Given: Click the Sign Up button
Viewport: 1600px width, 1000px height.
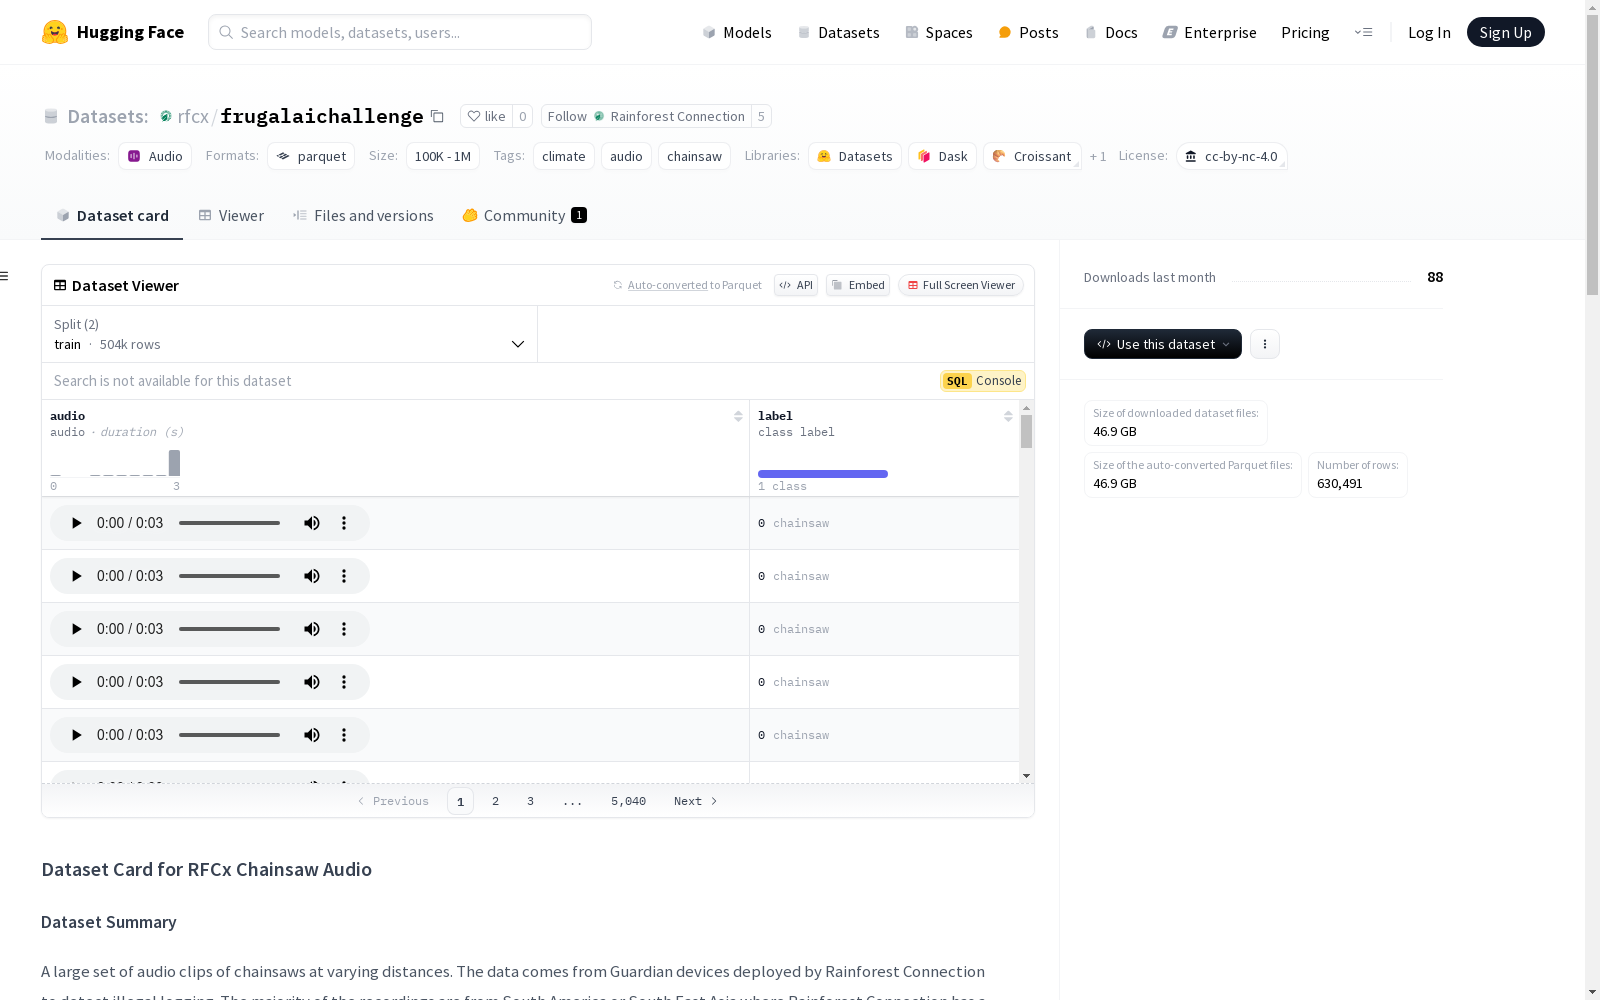Looking at the screenshot, I should (x=1506, y=32).
